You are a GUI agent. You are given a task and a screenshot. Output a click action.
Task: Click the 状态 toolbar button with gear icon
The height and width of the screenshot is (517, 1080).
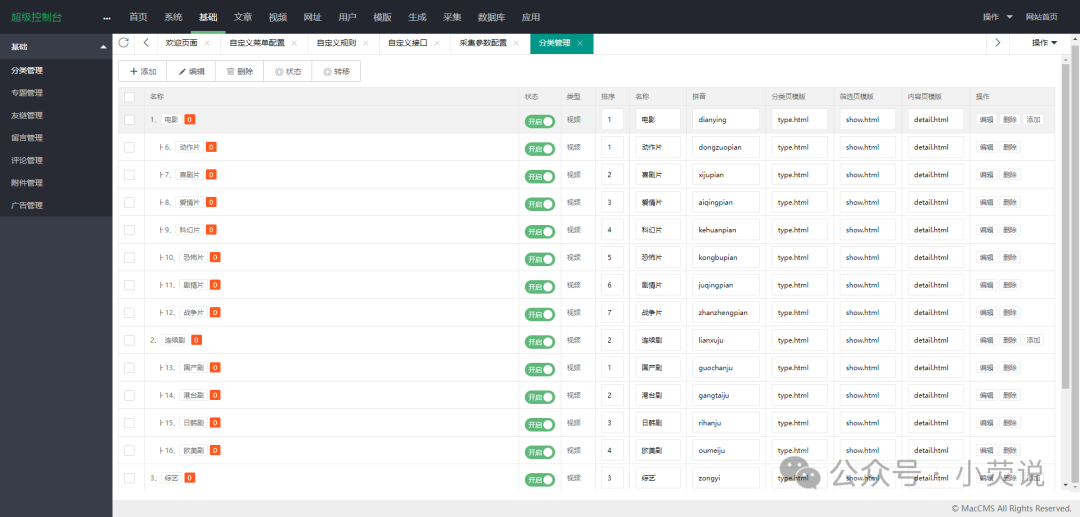click(x=288, y=72)
